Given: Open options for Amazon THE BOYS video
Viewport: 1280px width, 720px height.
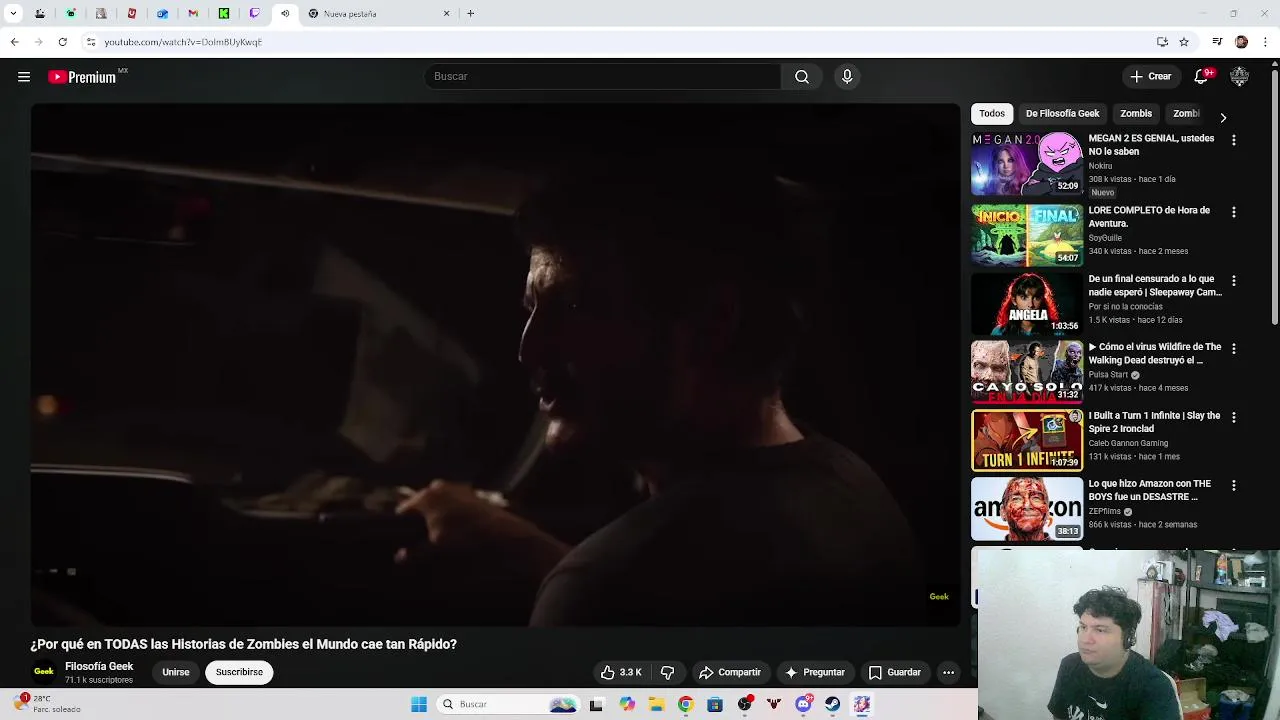Looking at the screenshot, I should (x=1233, y=486).
